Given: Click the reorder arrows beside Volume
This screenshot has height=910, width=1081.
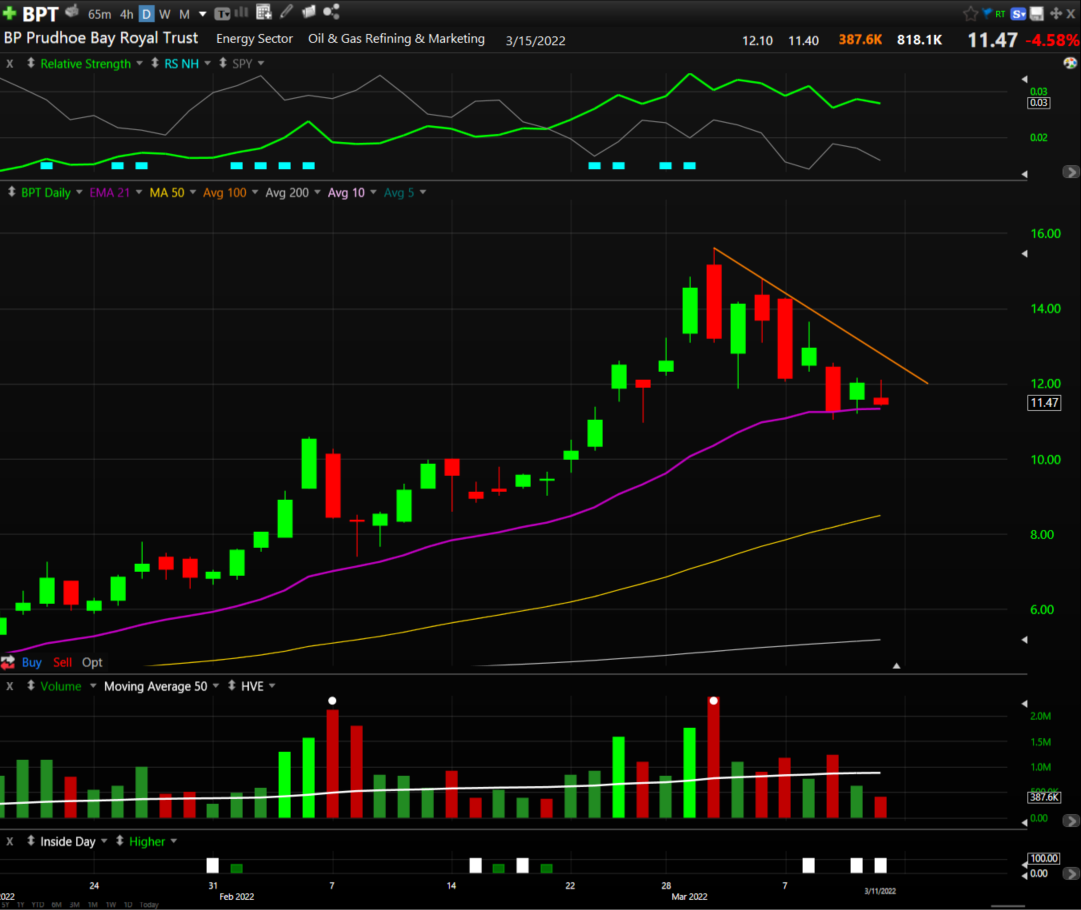Looking at the screenshot, I should coord(31,686).
